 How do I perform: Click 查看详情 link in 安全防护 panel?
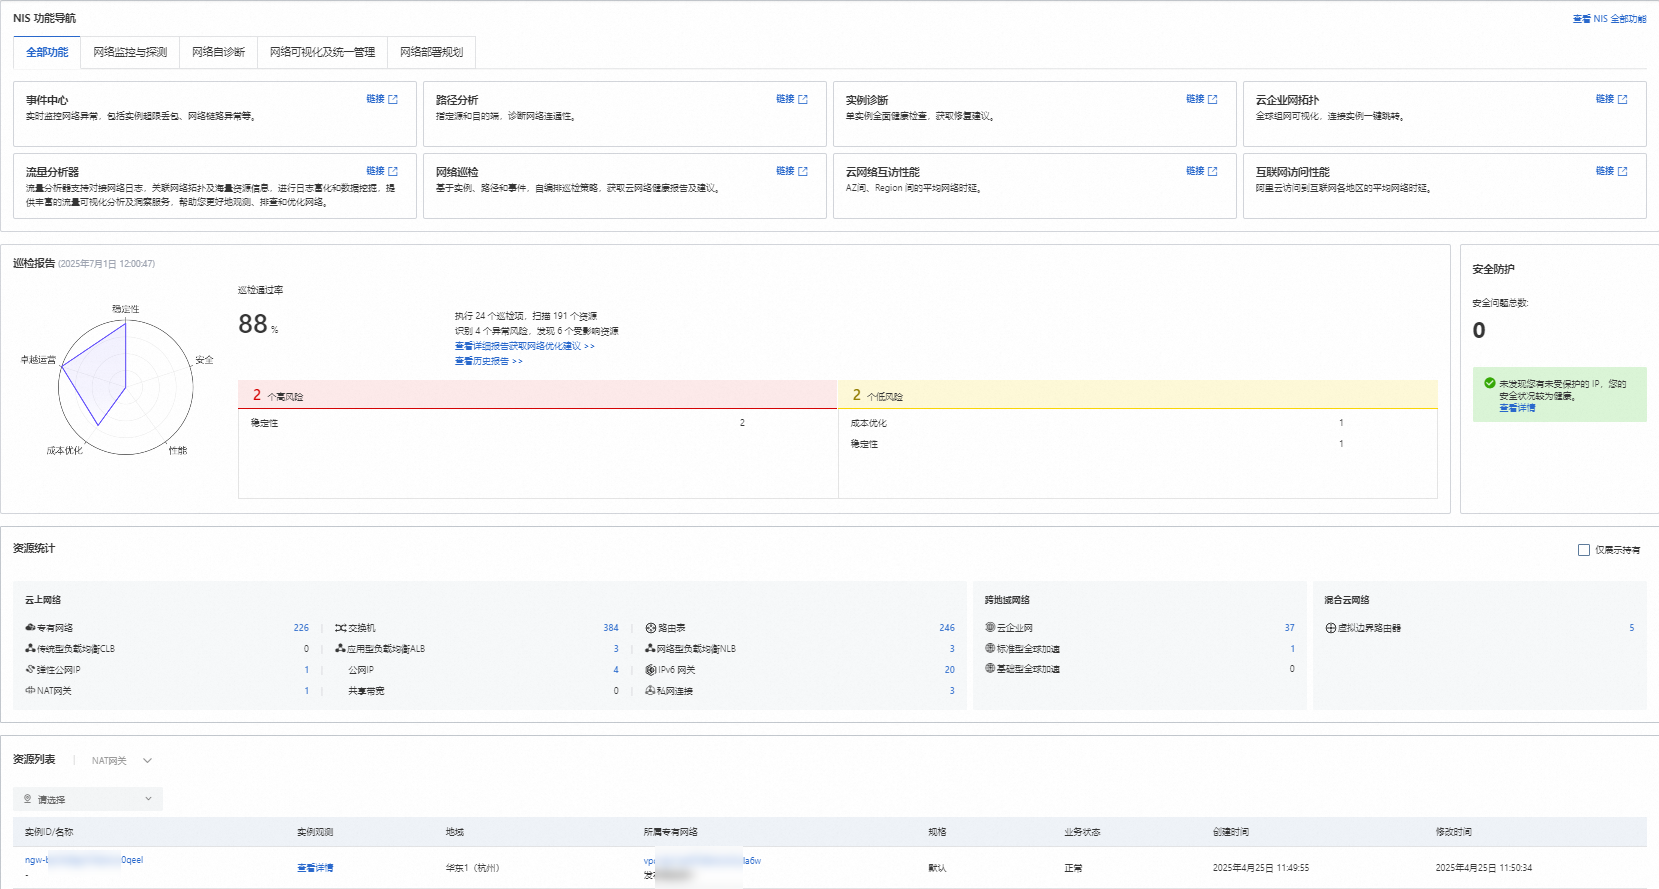click(x=1517, y=408)
